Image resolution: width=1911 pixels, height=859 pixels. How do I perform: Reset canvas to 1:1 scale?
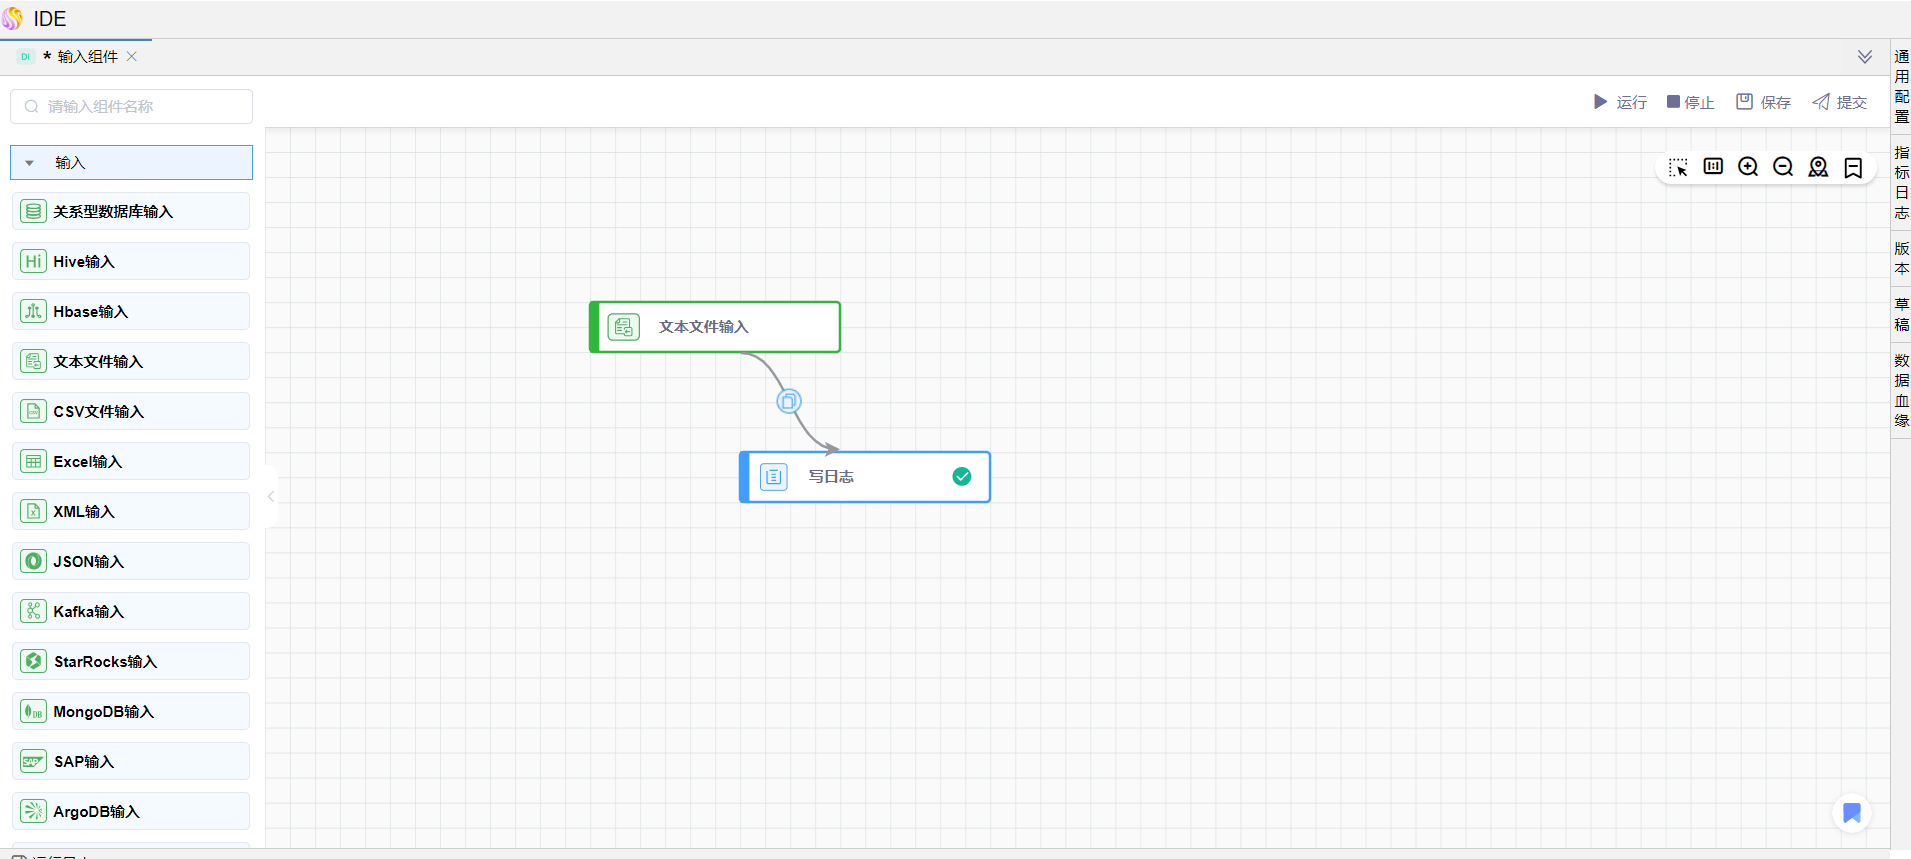point(1713,167)
